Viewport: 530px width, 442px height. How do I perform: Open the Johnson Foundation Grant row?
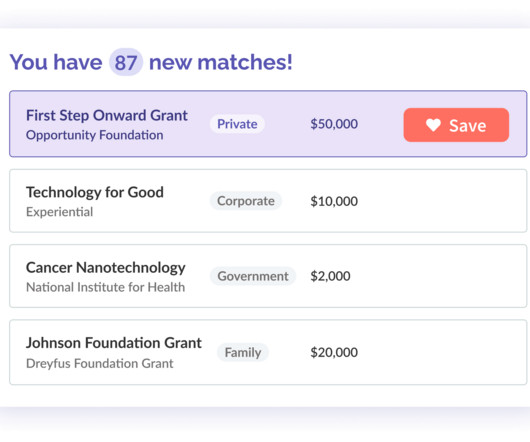(x=268, y=352)
